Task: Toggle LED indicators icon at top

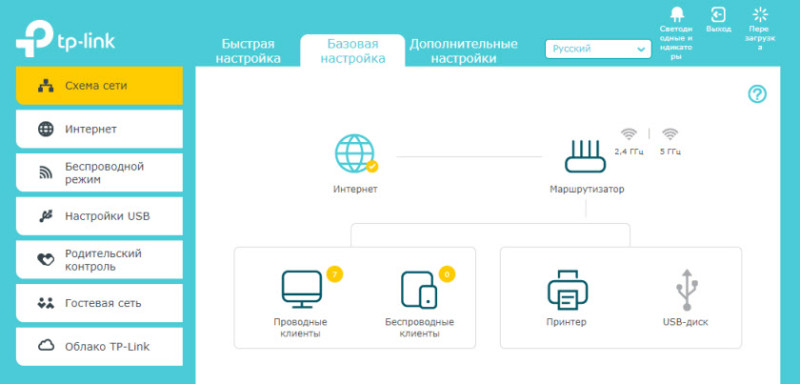Action: pos(677,14)
